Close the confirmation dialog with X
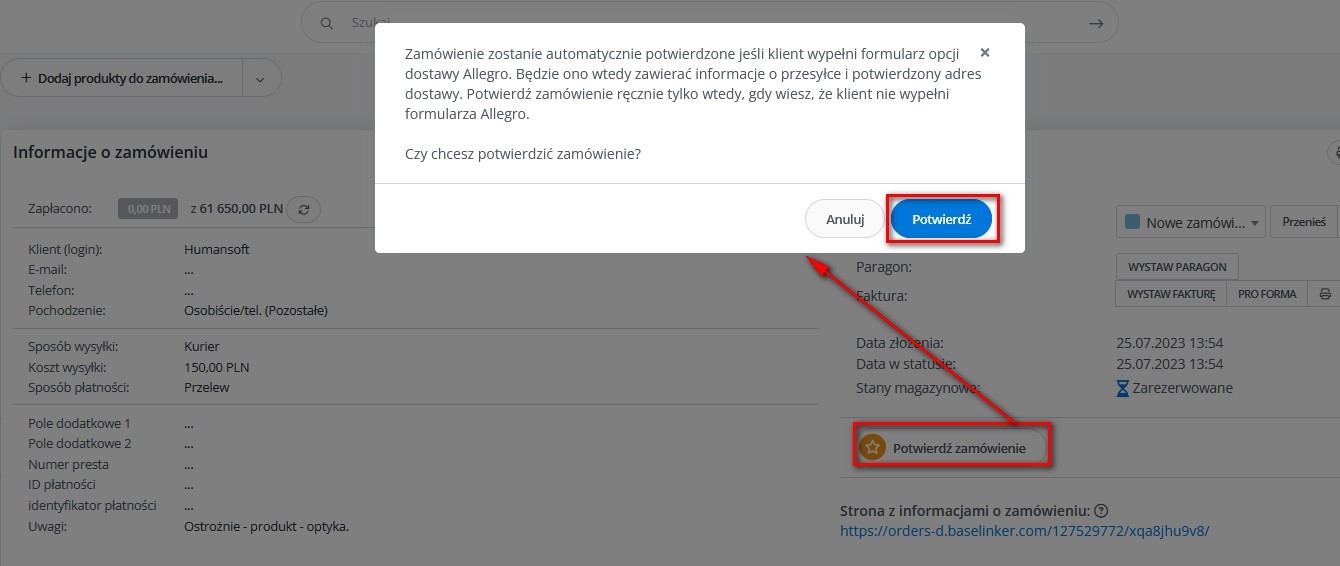 pyautogui.click(x=985, y=52)
